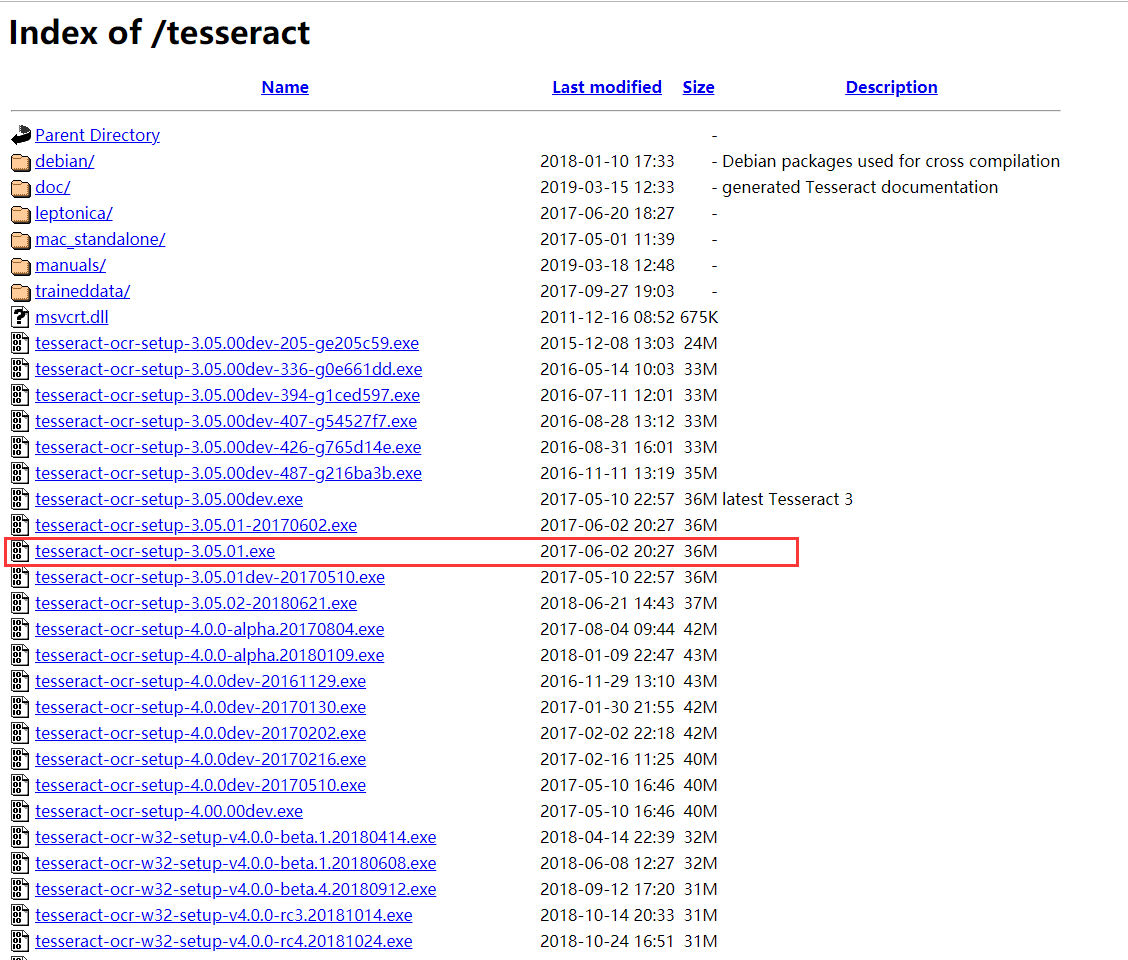Click the folder icon next to leptonica/
The width and height of the screenshot is (1128, 960).
[x=21, y=214]
